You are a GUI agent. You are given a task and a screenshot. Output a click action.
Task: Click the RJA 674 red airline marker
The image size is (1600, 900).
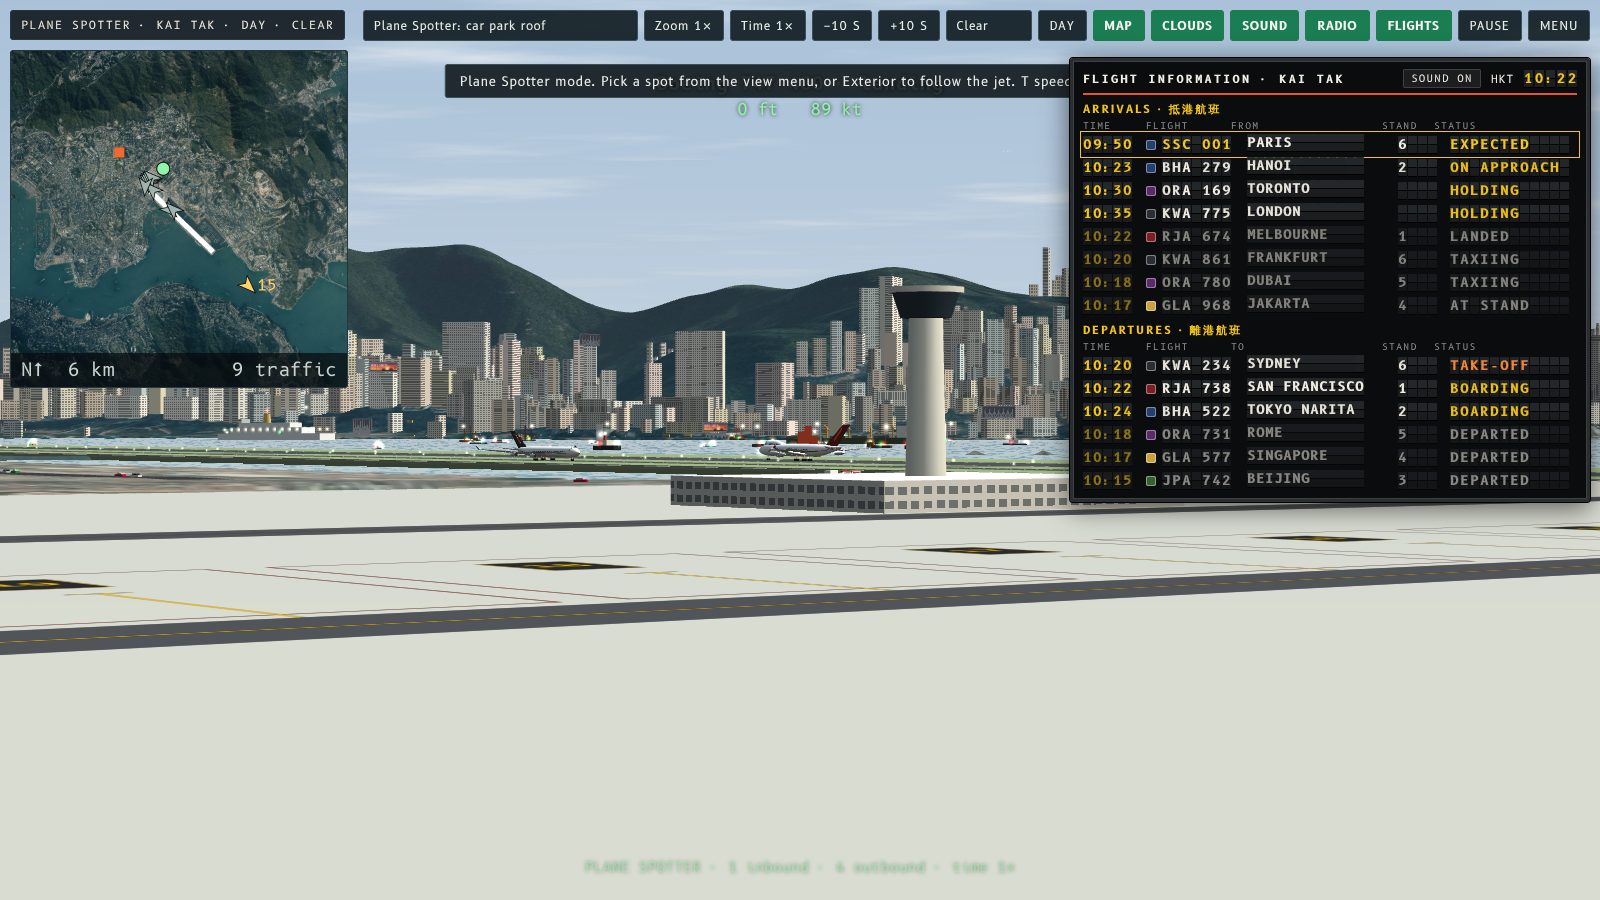pos(1151,237)
